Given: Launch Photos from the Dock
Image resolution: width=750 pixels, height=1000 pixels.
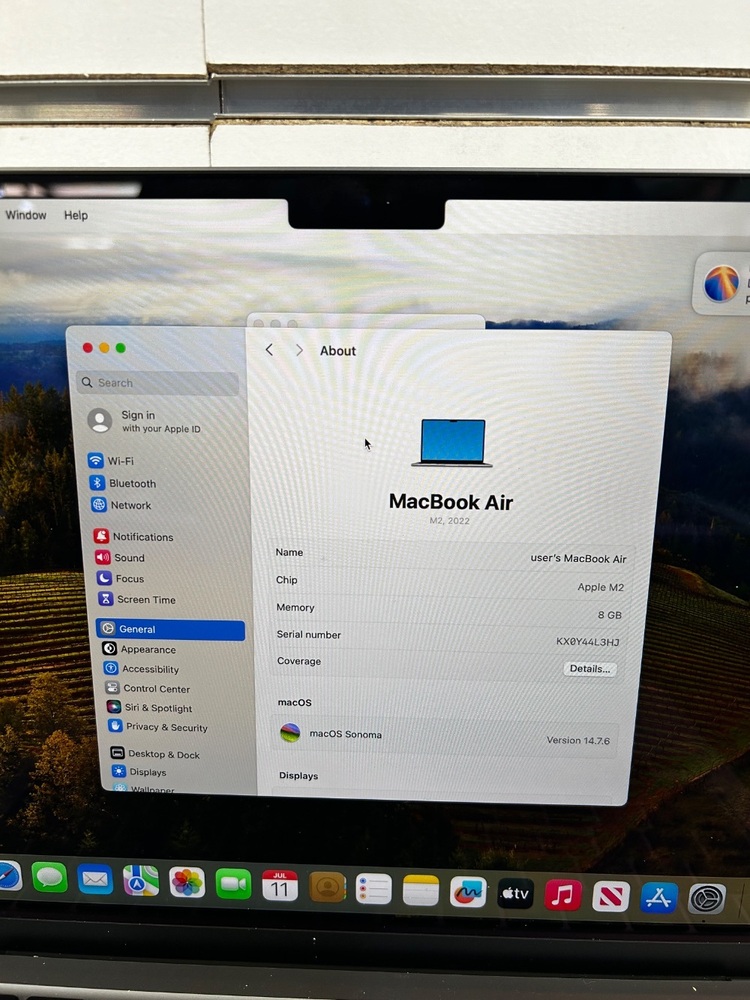Looking at the screenshot, I should [x=187, y=883].
